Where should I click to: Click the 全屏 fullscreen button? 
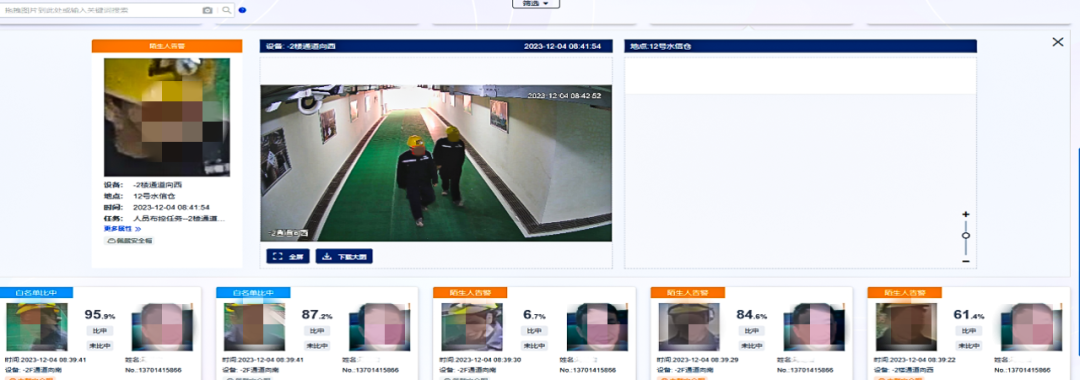coord(288,256)
